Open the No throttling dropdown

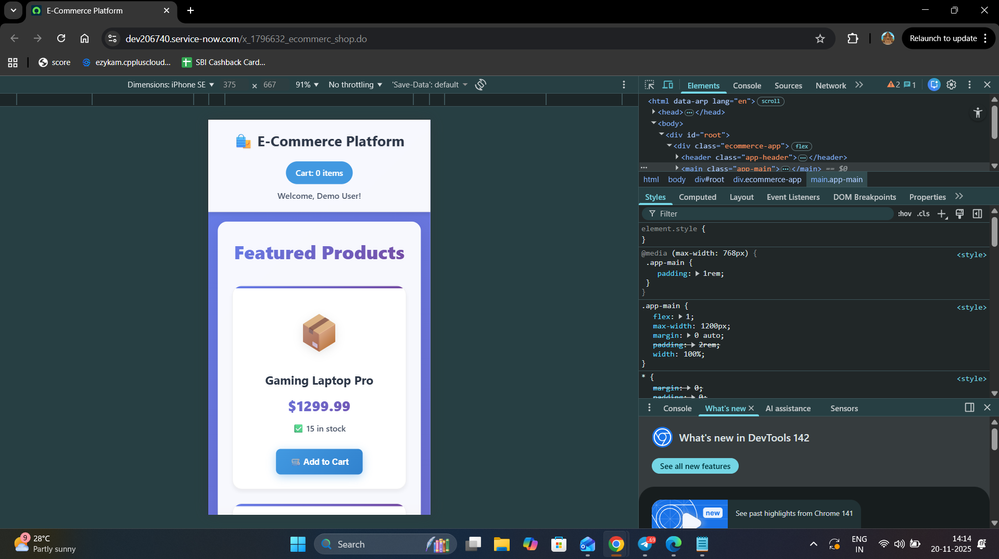coord(355,85)
